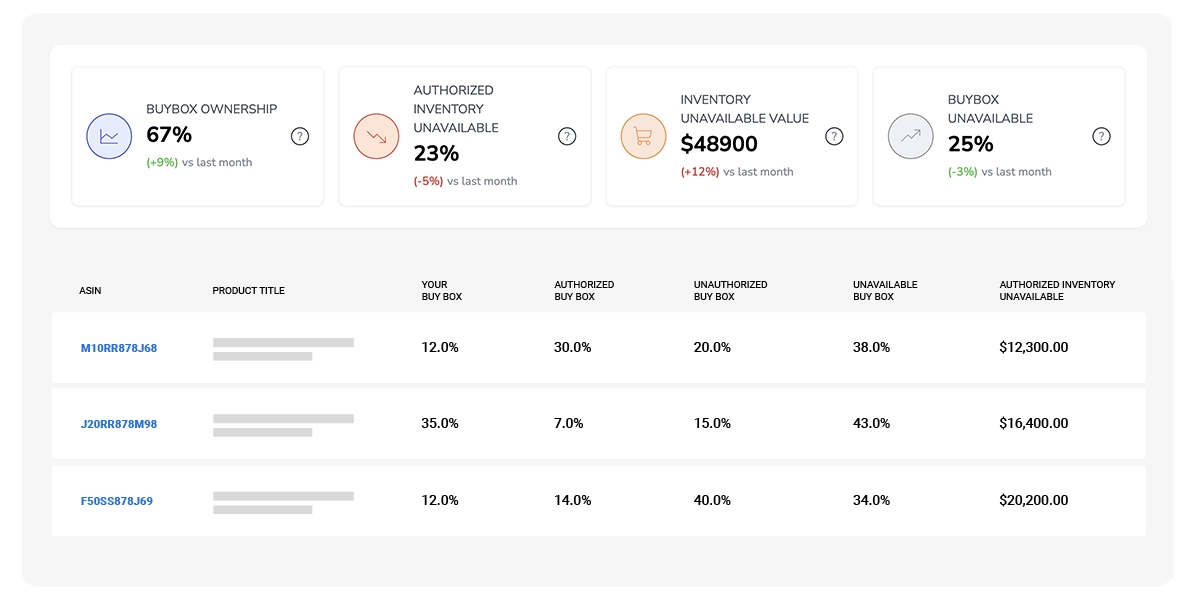Open help tooltip for Authorized Inventory Unavailable
The image size is (1200, 612).
pyautogui.click(x=567, y=136)
